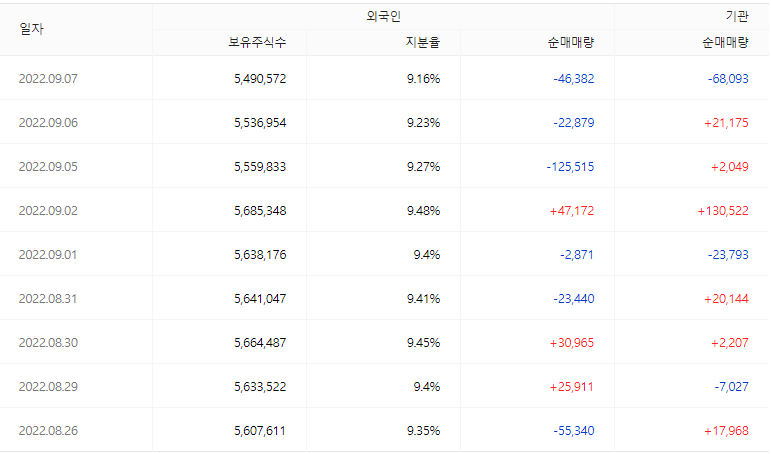Viewport: 771px width, 454px height.
Task: Click the 보유주식수 column header
Action: pyautogui.click(x=257, y=42)
